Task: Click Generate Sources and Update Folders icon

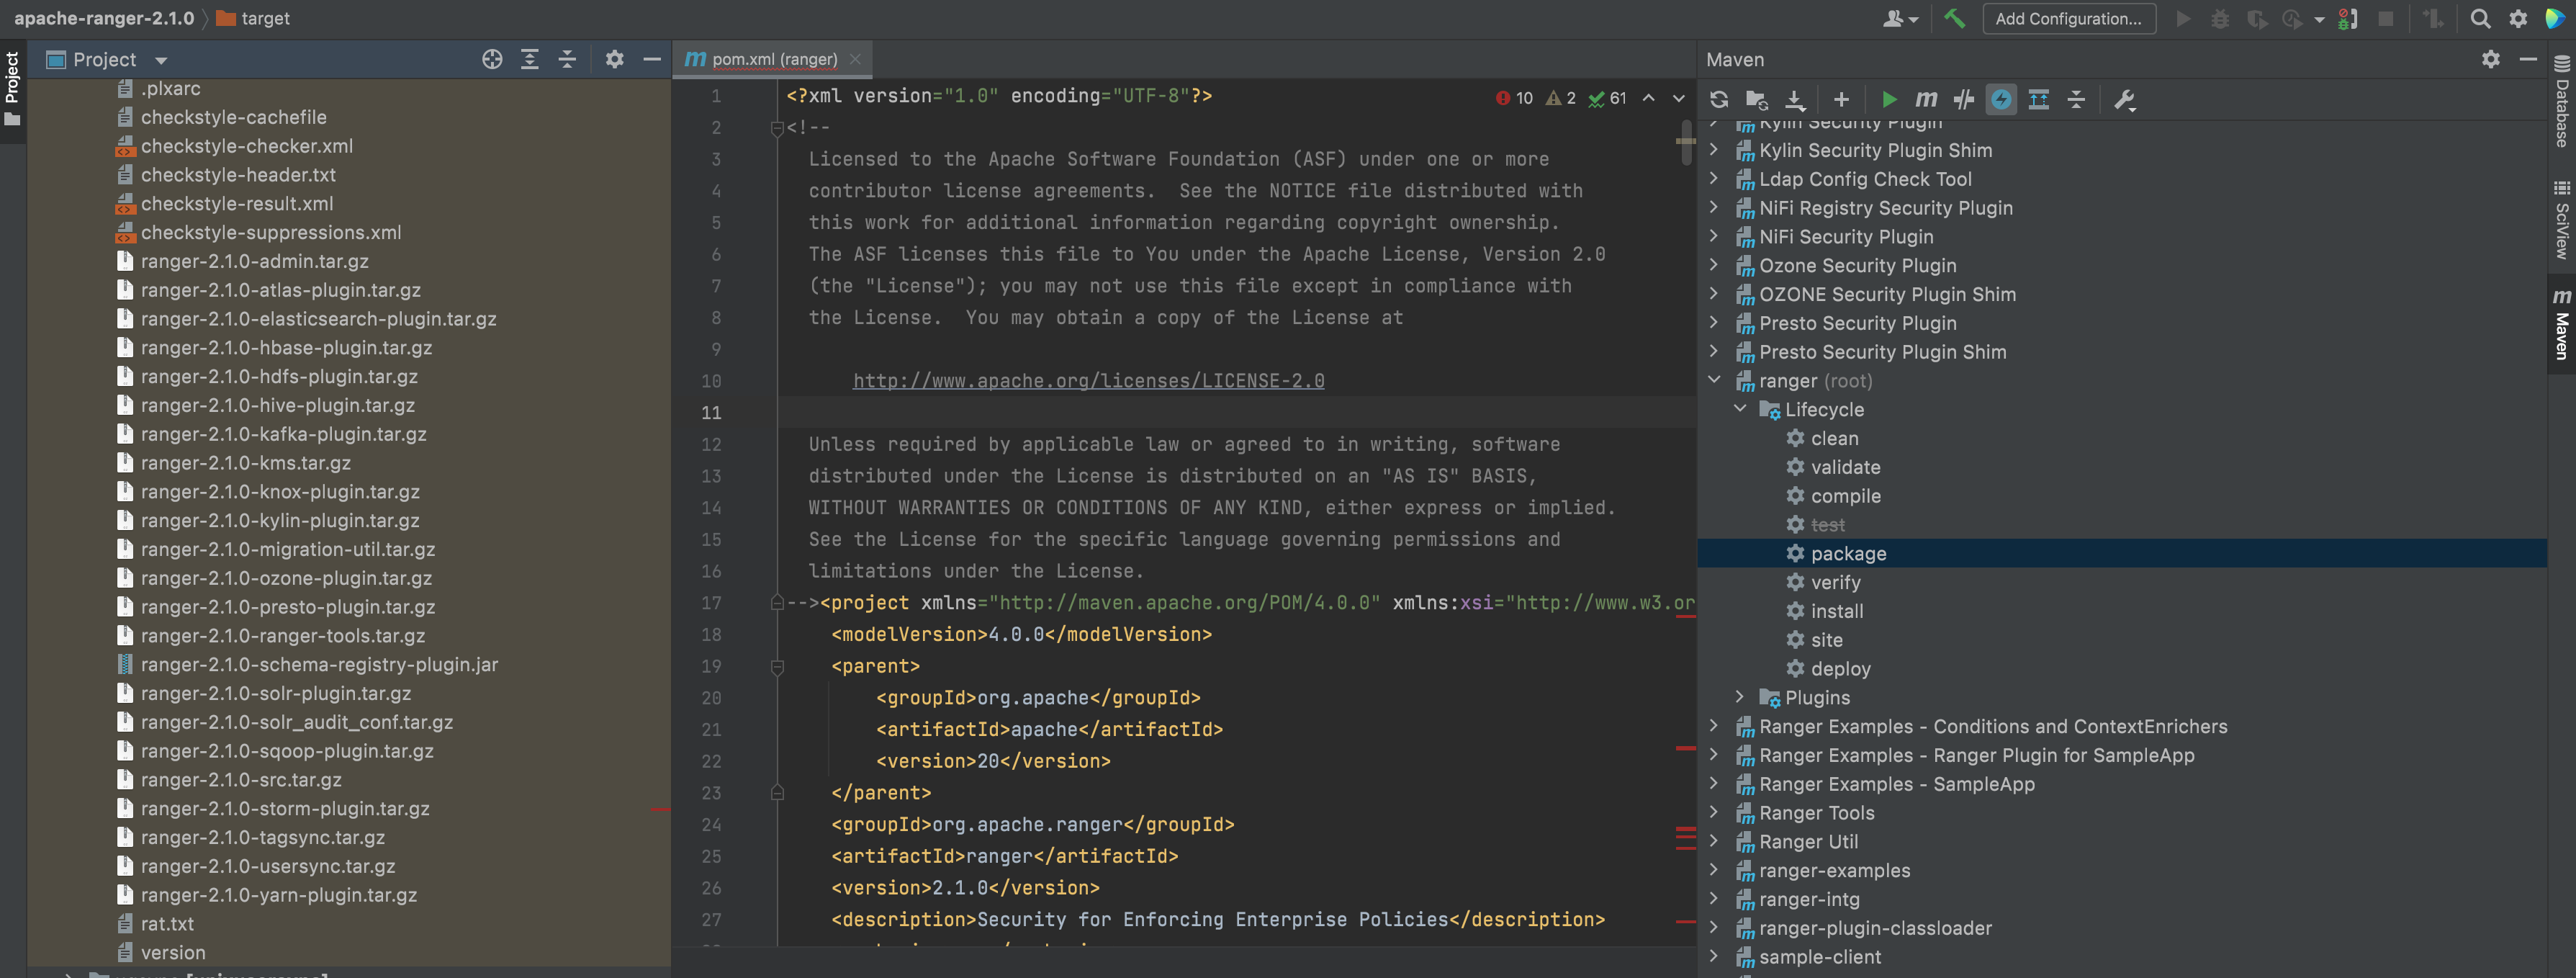Action: tap(1756, 99)
